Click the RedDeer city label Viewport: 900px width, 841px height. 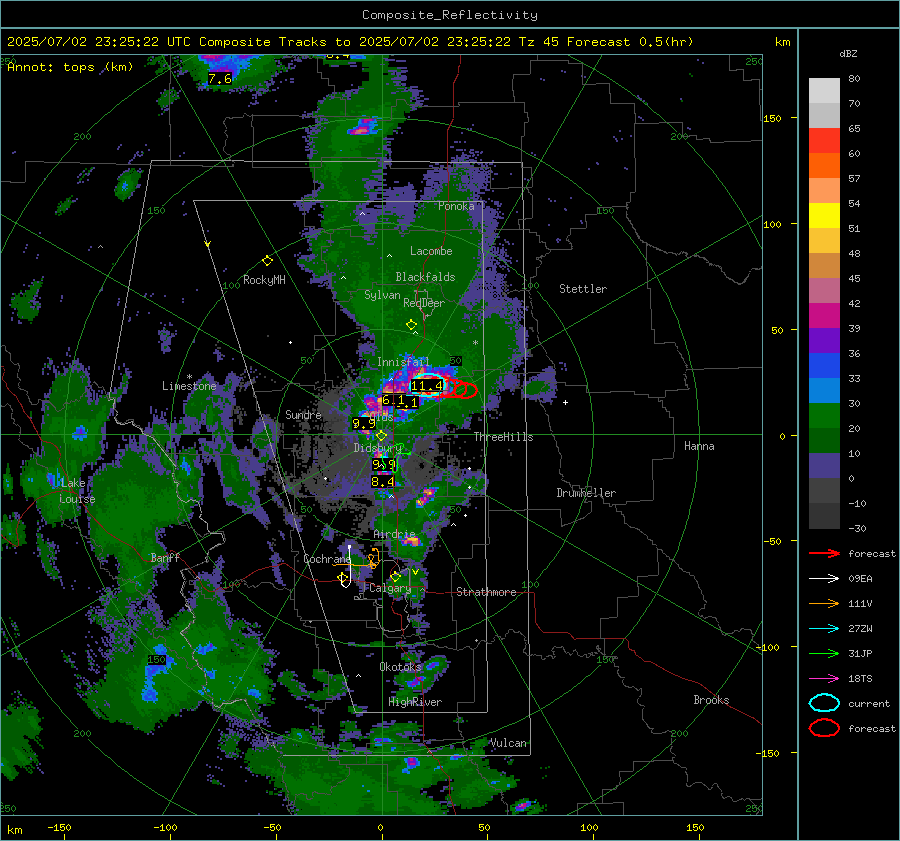point(424,303)
